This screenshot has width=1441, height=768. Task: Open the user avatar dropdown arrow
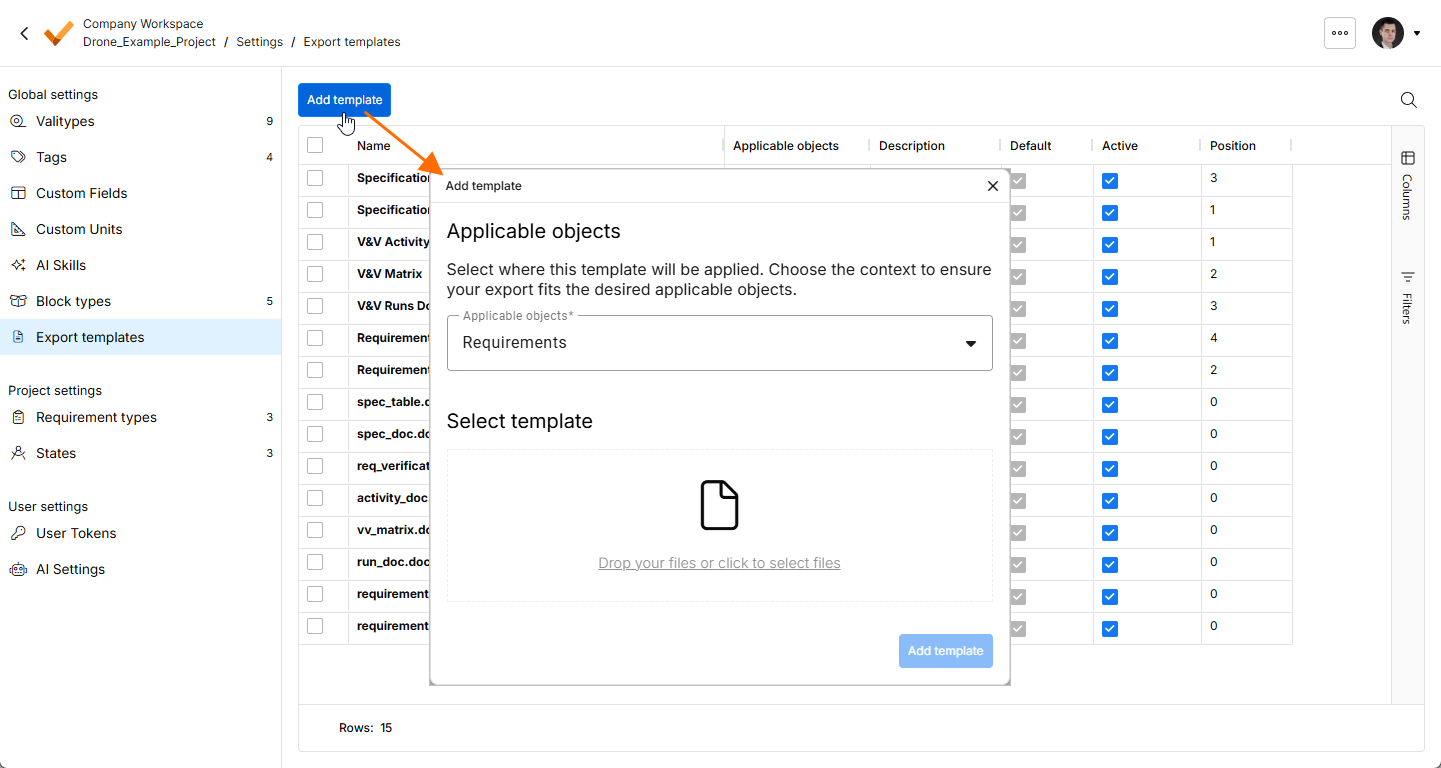[x=1417, y=33]
